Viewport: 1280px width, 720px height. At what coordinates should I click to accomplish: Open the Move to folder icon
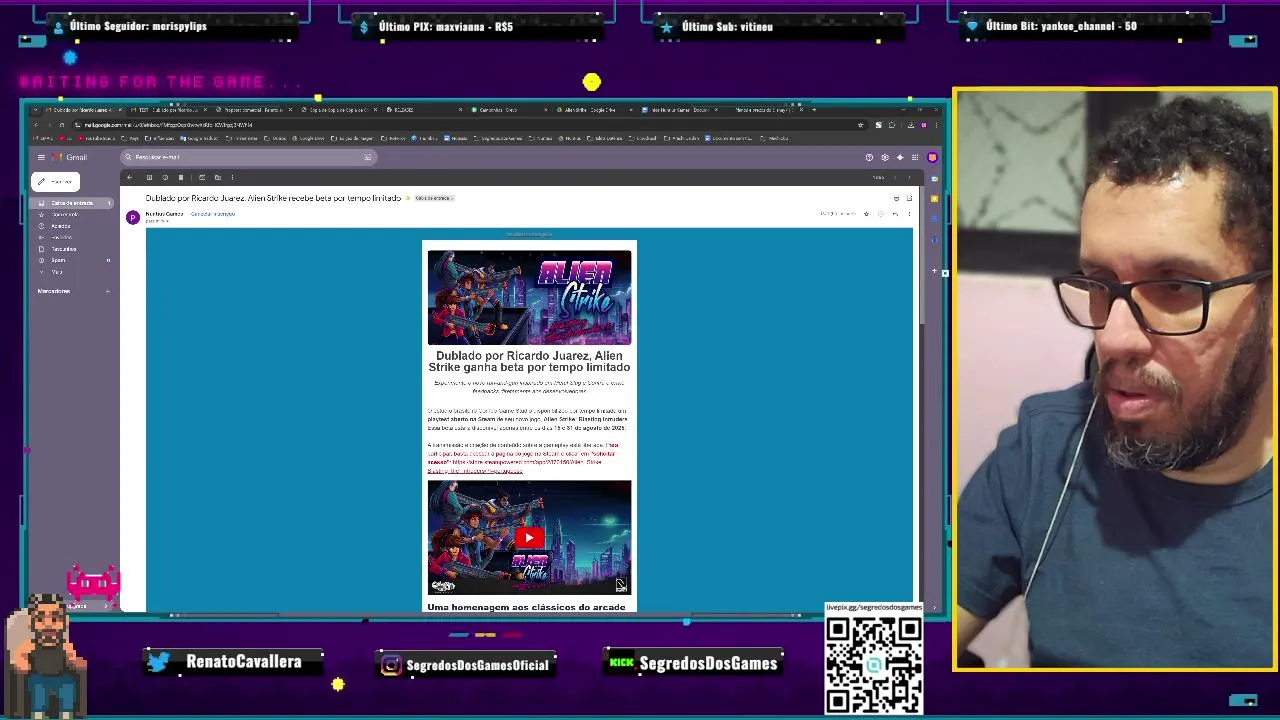point(217,177)
